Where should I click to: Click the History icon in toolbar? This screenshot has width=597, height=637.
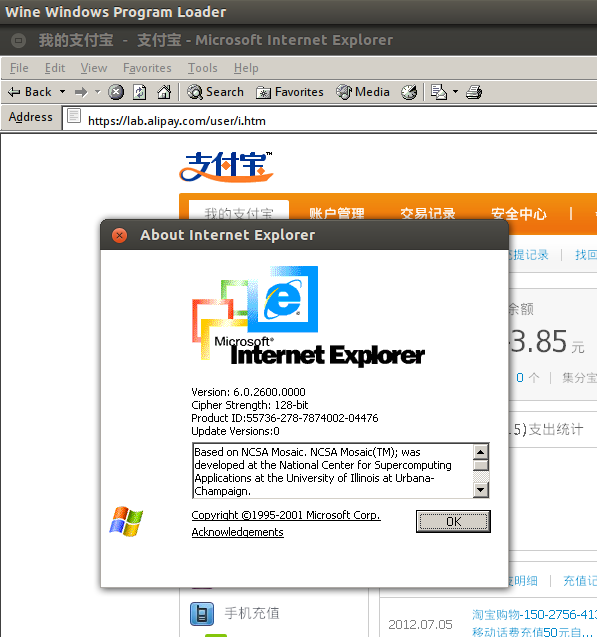tap(409, 92)
